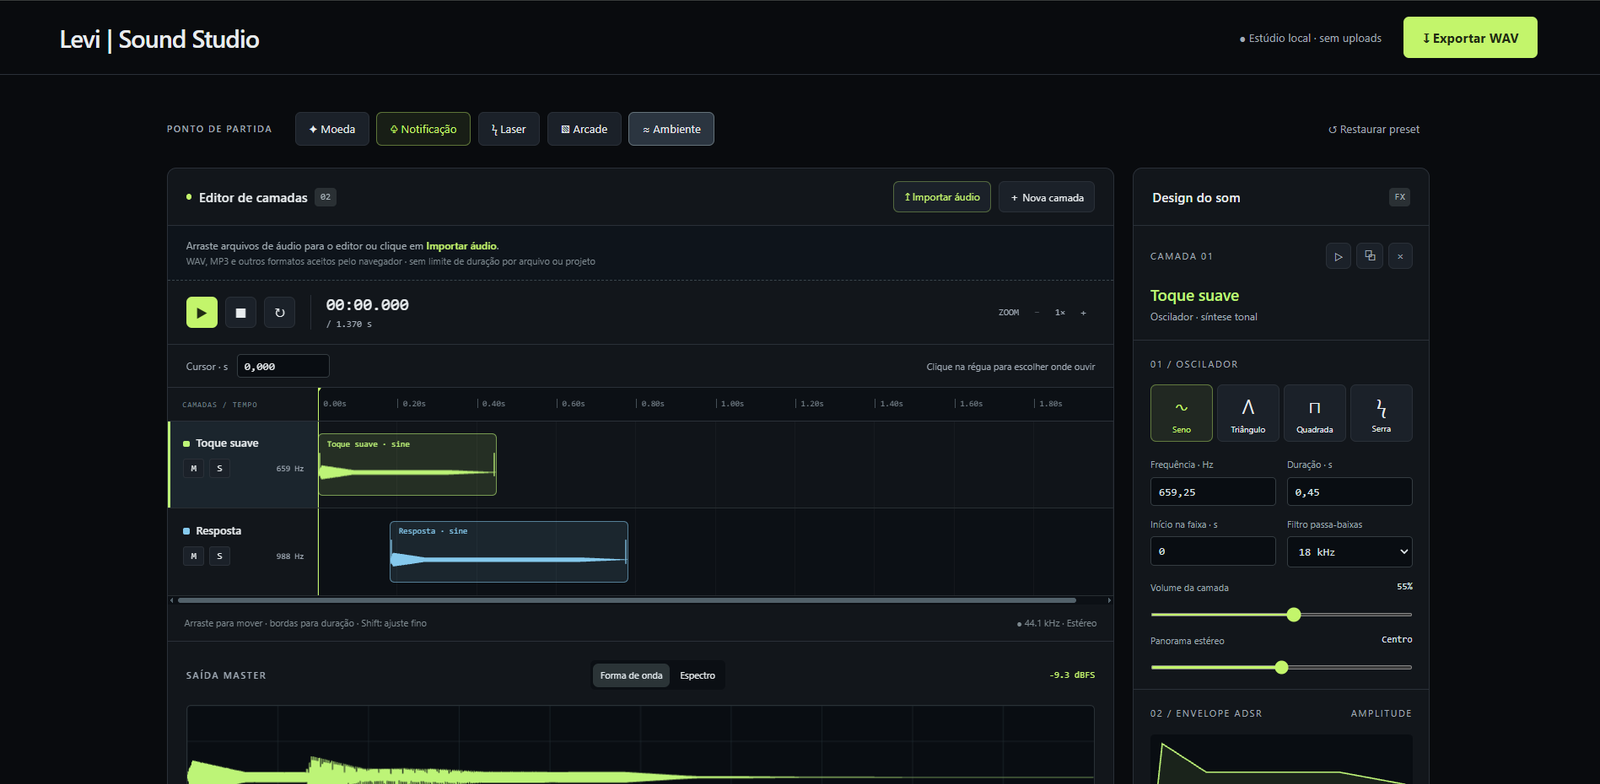Select the Resposta layer row header

(x=243, y=552)
